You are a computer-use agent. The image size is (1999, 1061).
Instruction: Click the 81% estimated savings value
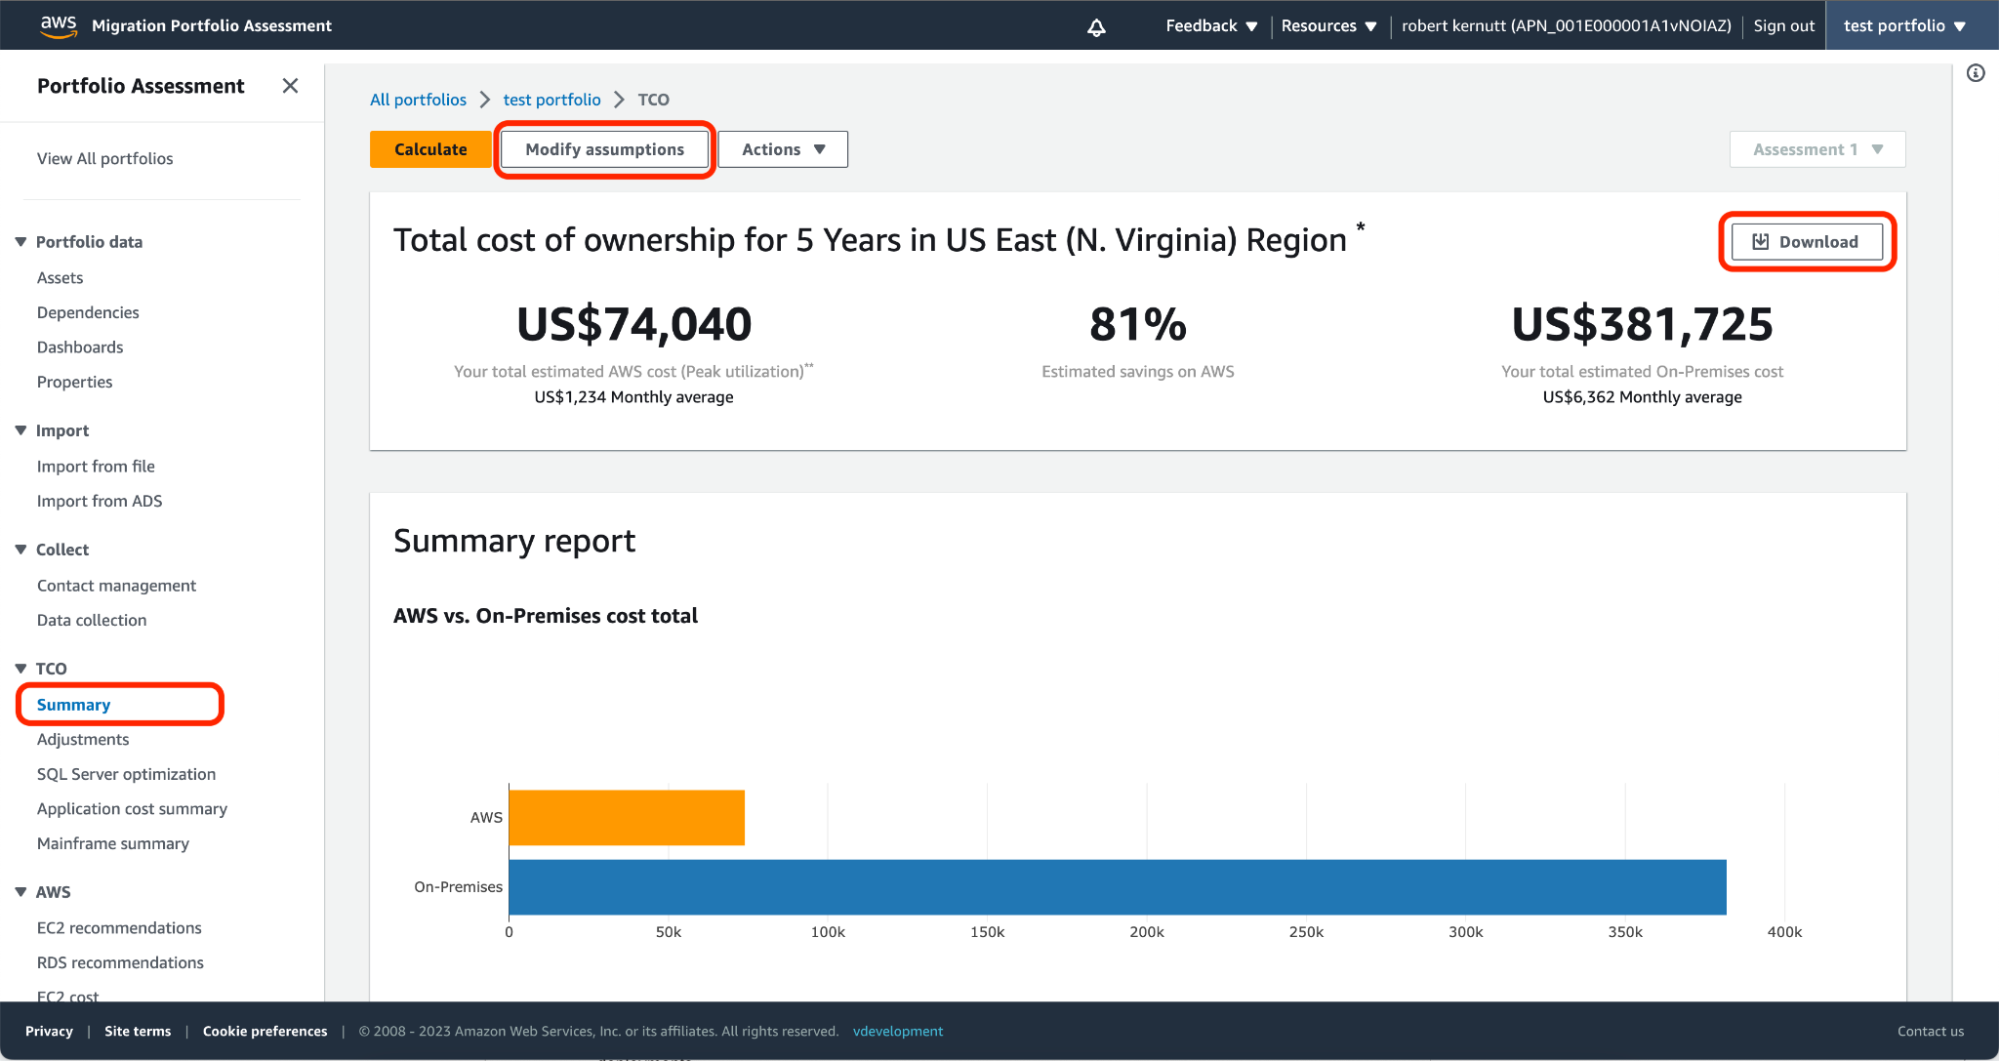pyautogui.click(x=1138, y=325)
